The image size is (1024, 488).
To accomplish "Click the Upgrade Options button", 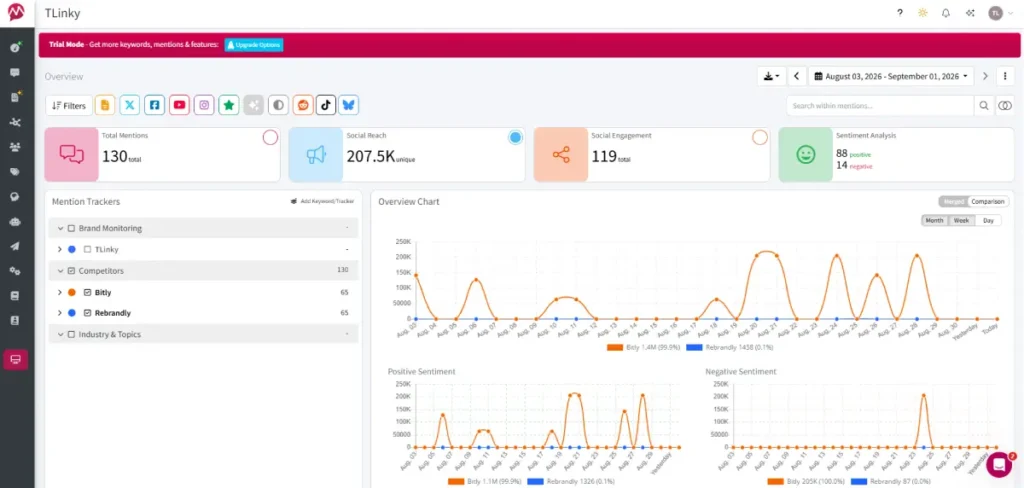I will pyautogui.click(x=254, y=45).
